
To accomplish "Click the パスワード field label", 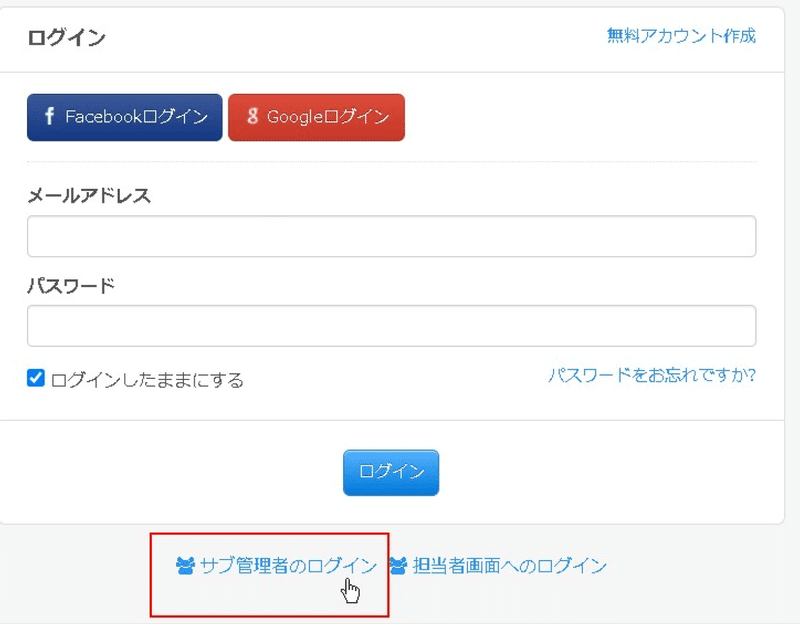I will tap(71, 286).
